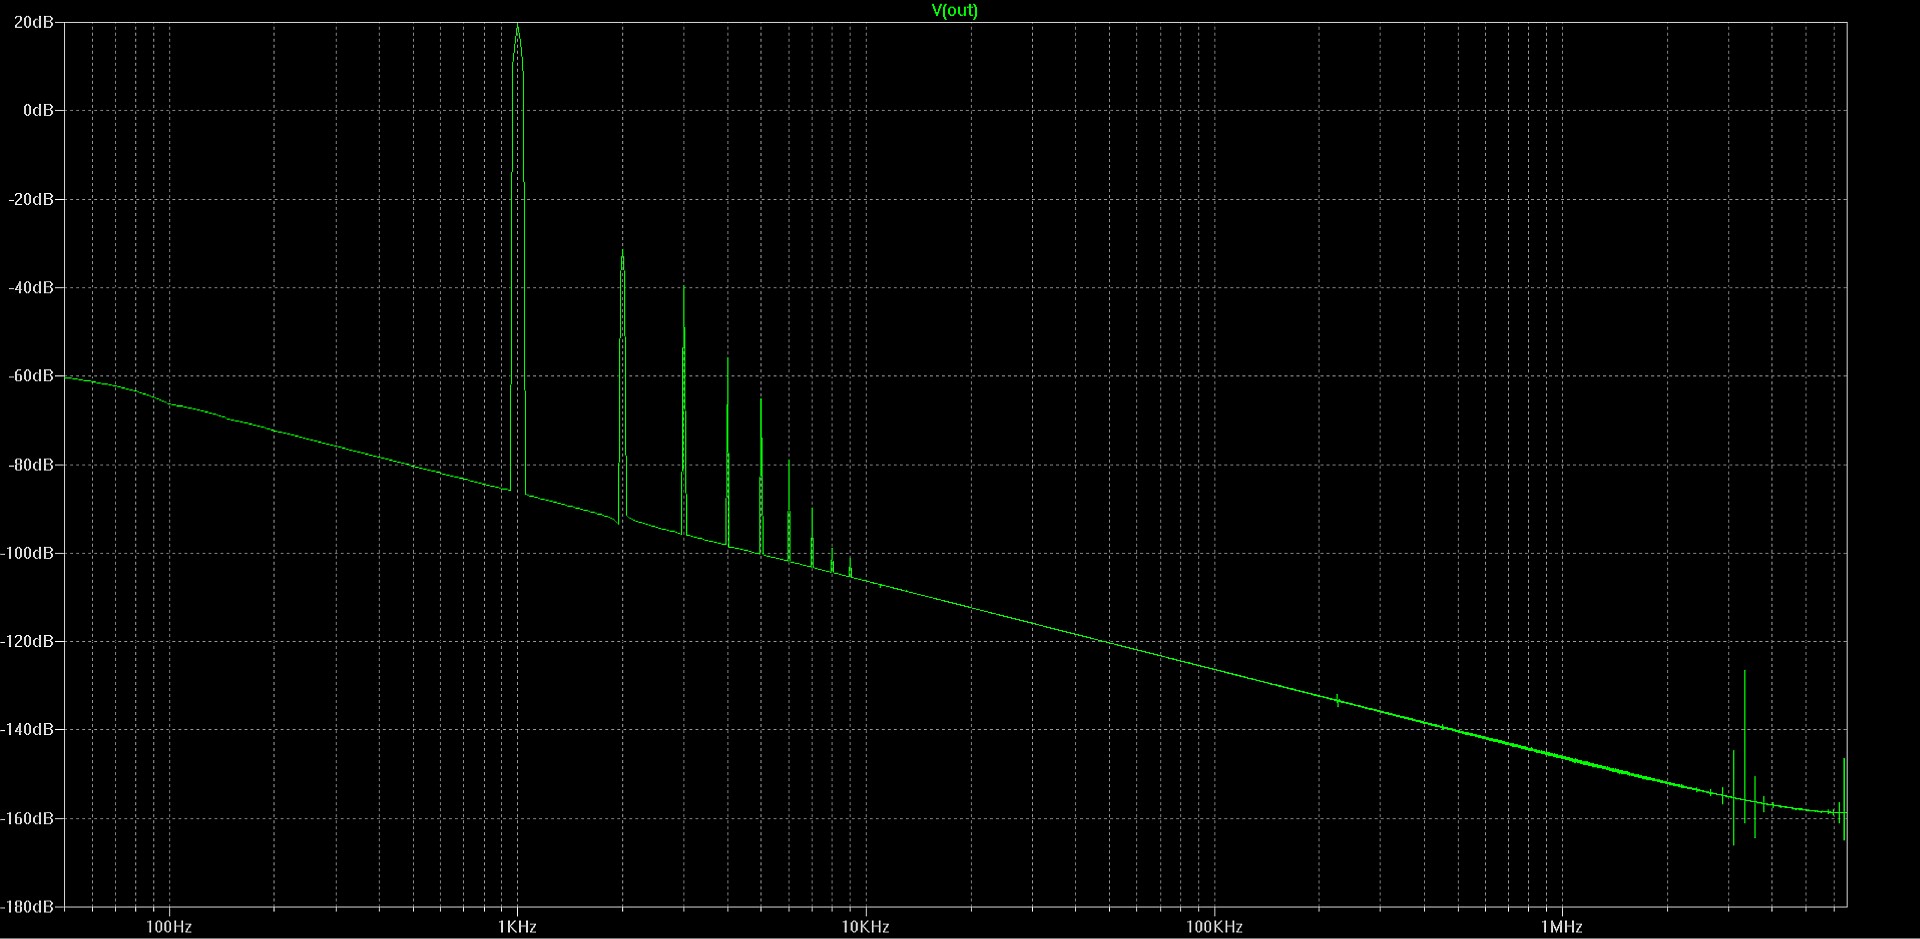The width and height of the screenshot is (1920, 939).
Task: Click the second harmonic peak at 2KHz
Action: (622, 254)
